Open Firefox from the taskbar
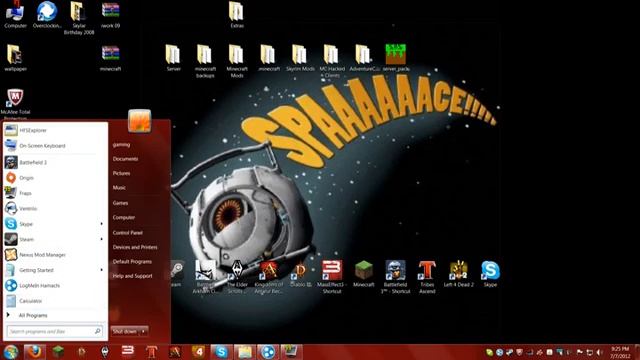640x360 pixels. pyautogui.click(x=35, y=352)
